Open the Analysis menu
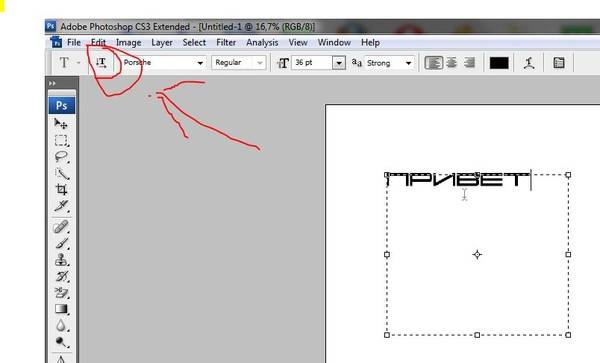Screen dimensions: 600x363 (x=262, y=42)
